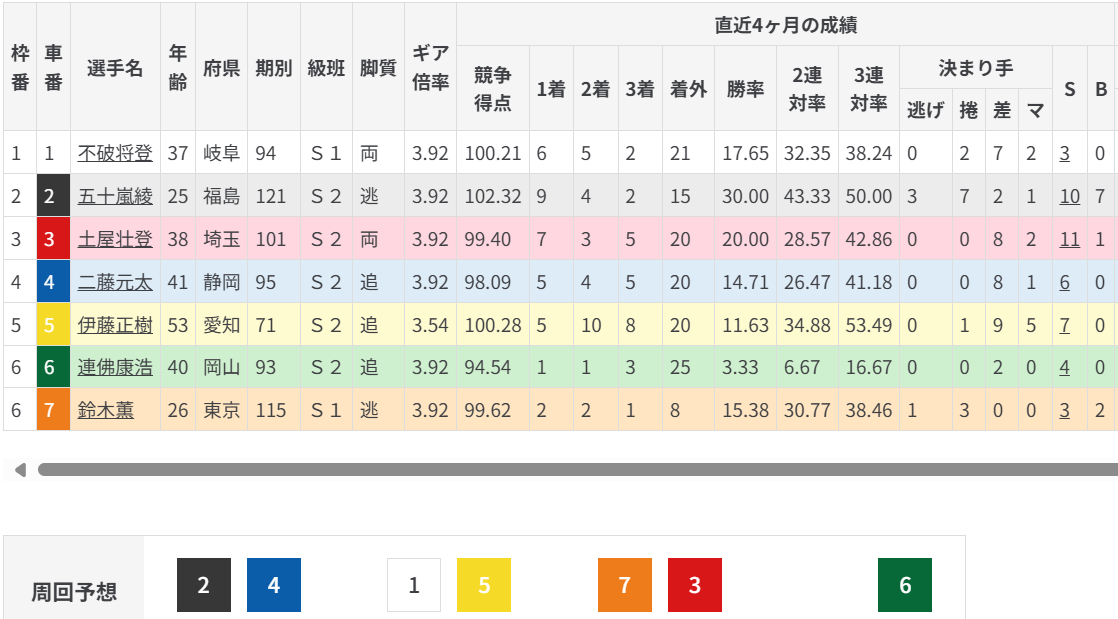Click yellow number 5 badge in lap prediction
This screenshot has width=1118, height=619.
pos(484,585)
